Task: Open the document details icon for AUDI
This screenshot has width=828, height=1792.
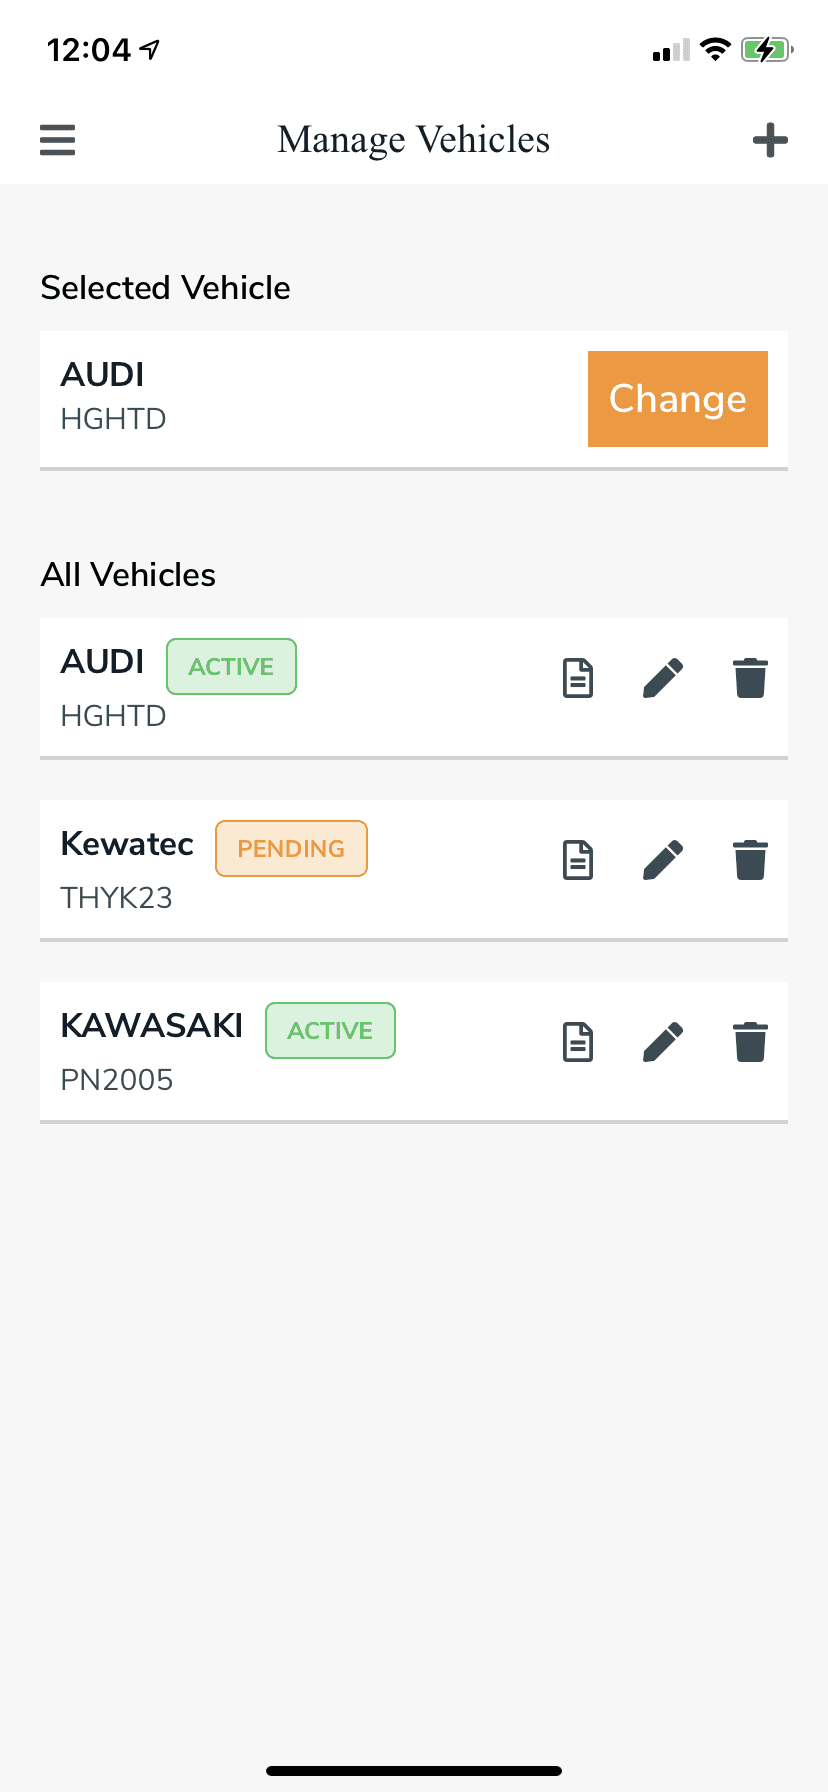Action: [577, 677]
